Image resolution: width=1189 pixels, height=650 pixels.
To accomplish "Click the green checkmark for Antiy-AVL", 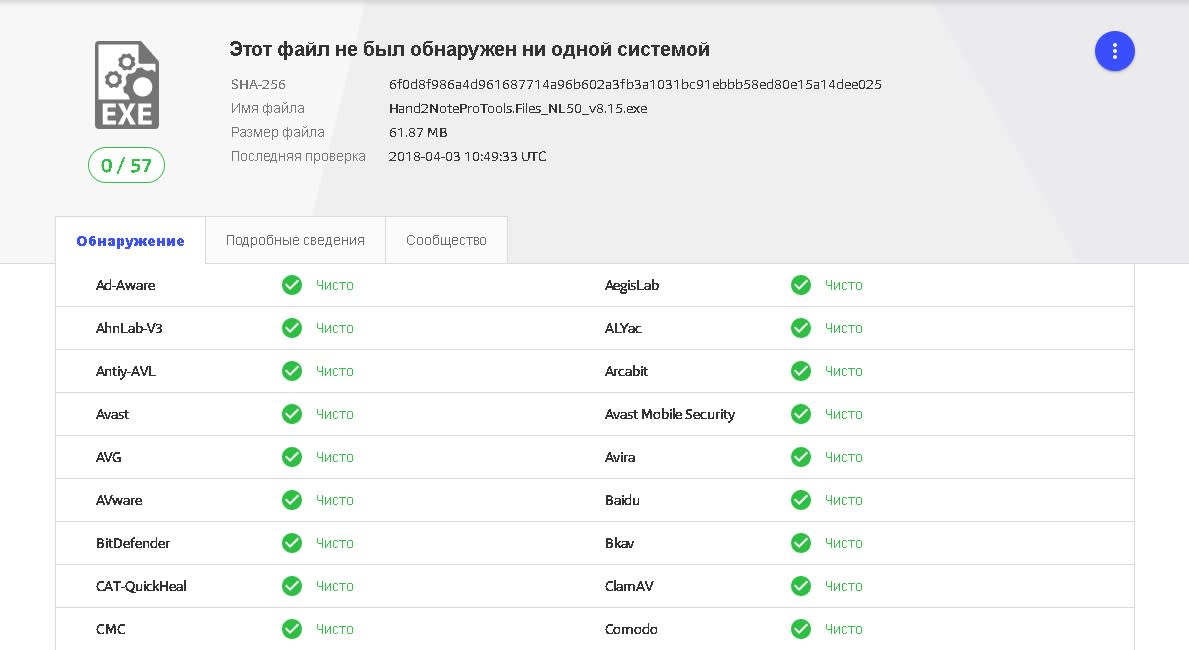I will click(x=292, y=371).
